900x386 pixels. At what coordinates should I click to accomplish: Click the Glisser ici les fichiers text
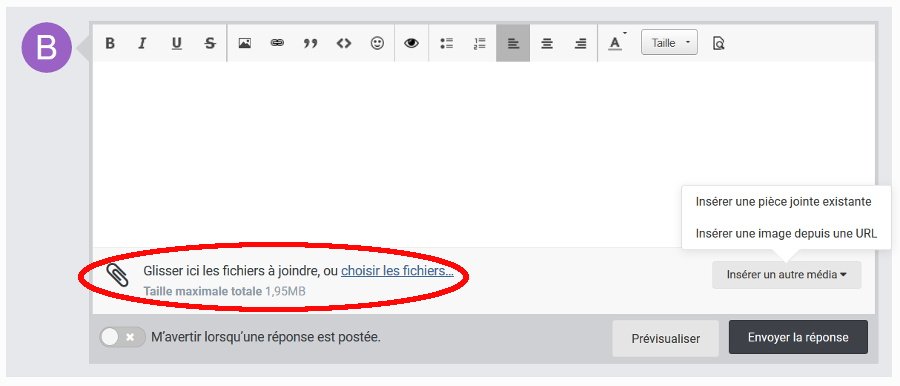pyautogui.click(x=240, y=271)
